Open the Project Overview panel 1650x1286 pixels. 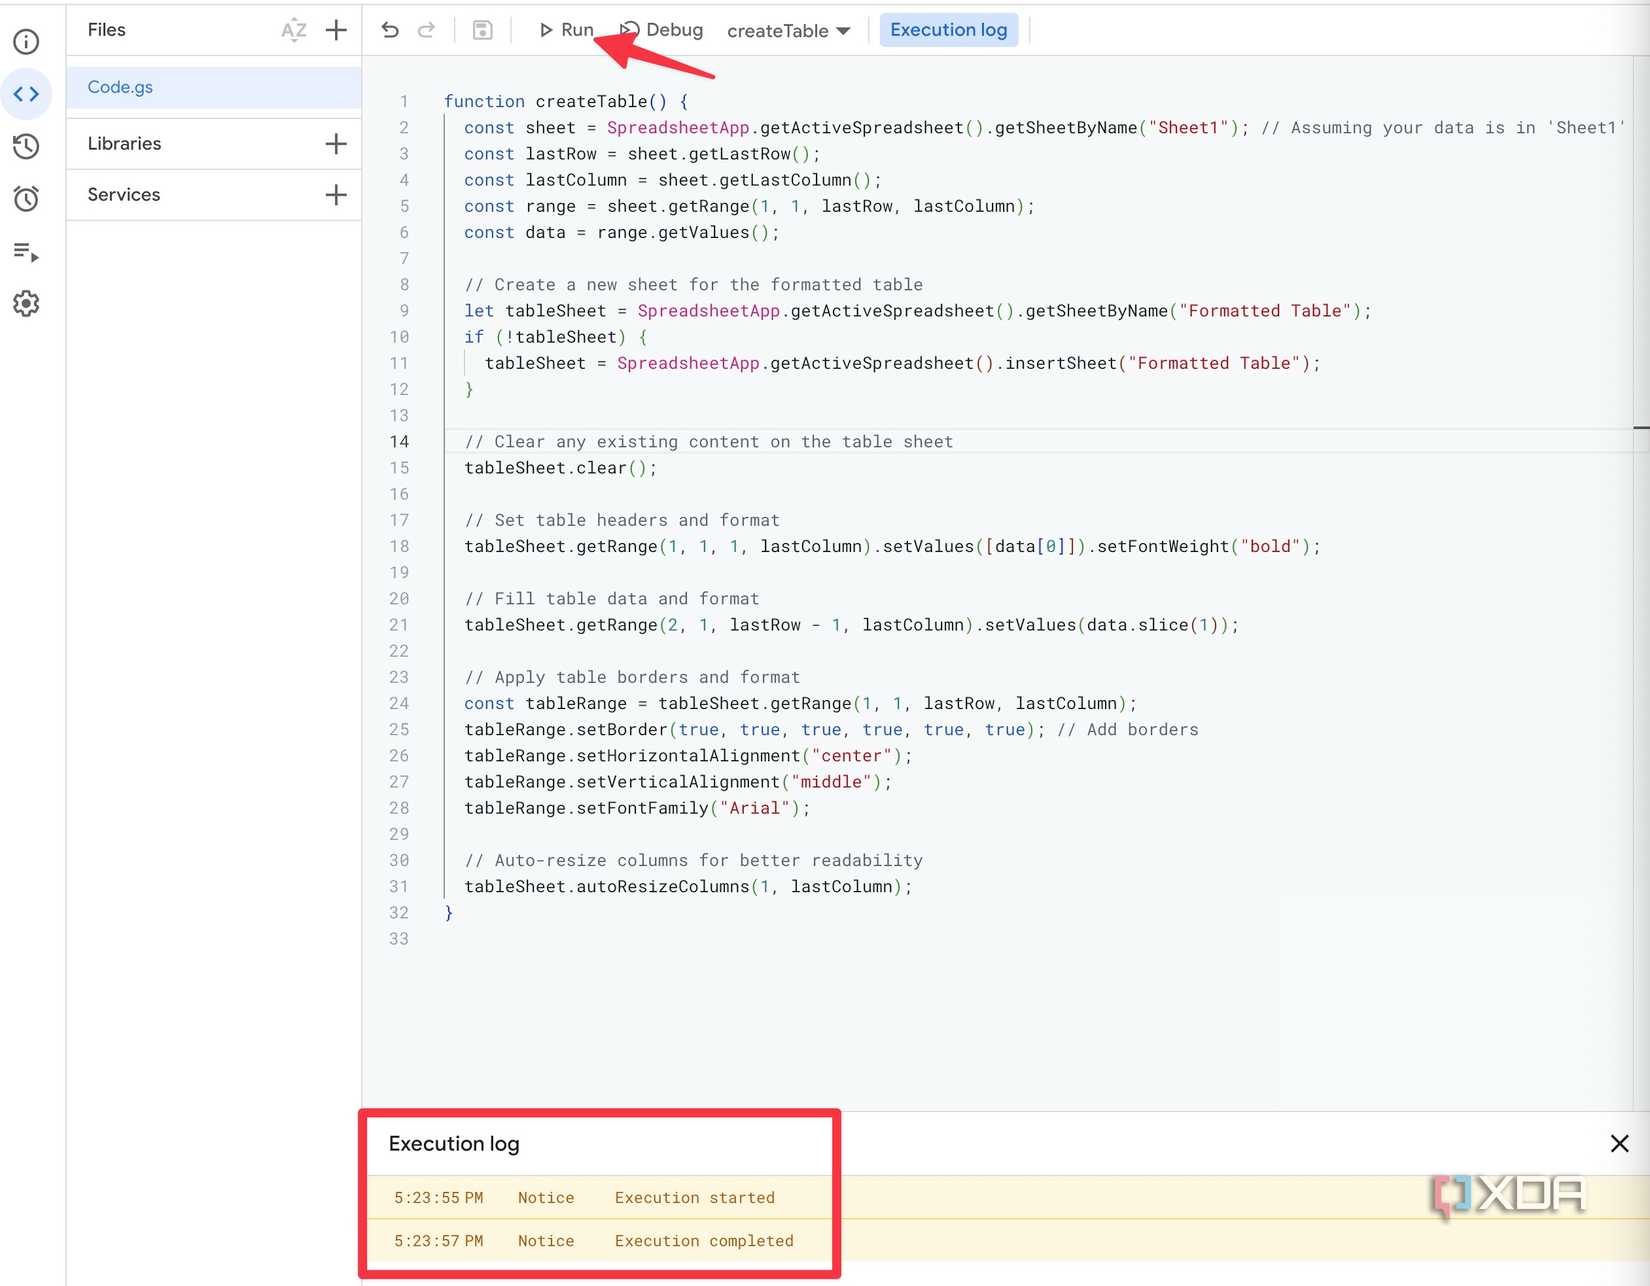point(27,41)
